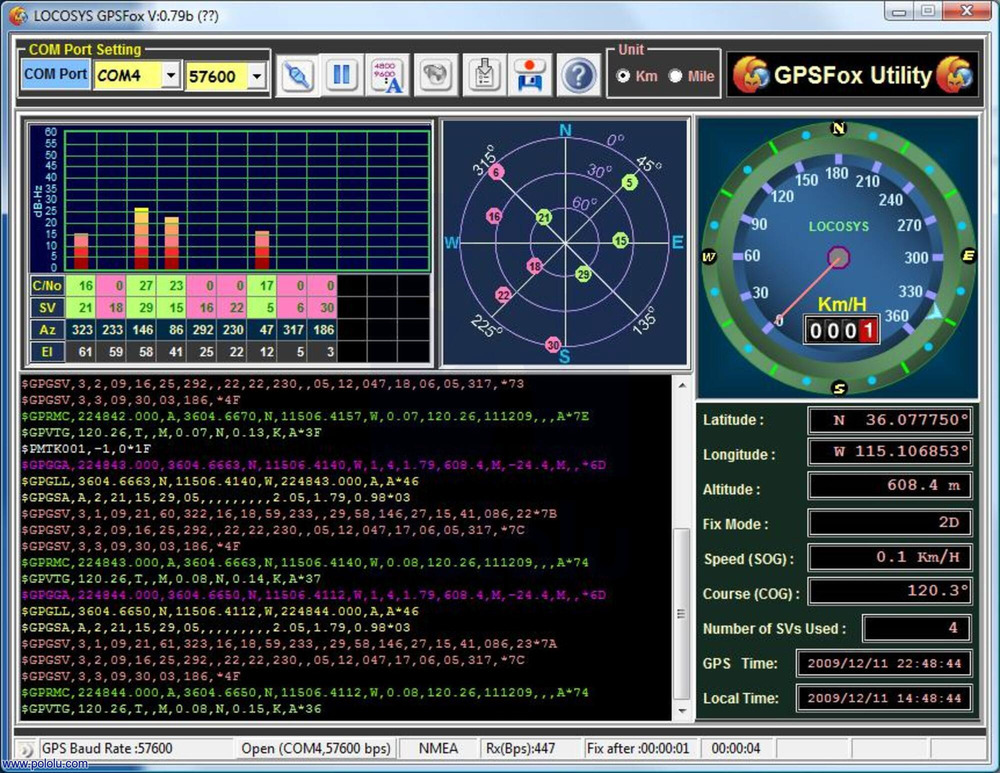The width and height of the screenshot is (1000, 773).
Task: Click the fox logo left of GPSFox Utility
Action: point(750,75)
